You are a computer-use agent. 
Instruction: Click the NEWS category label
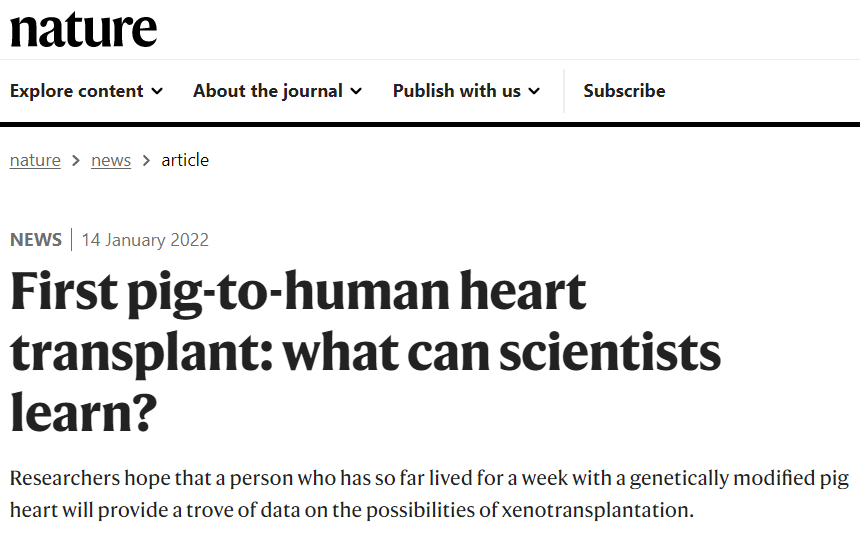tap(36, 240)
